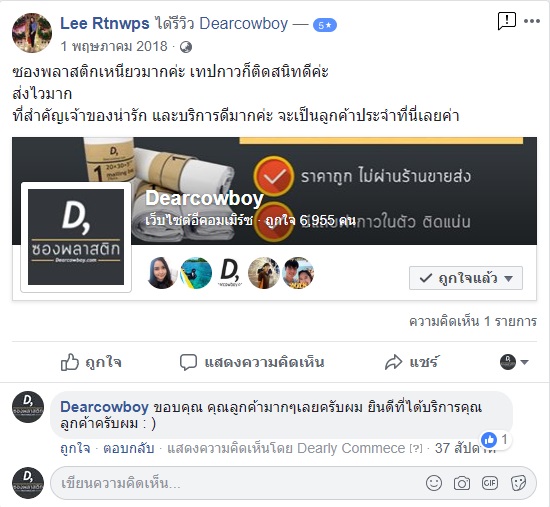
Task: Show ความคิดเห็น 1 รายการ comment count
Action: coord(473,321)
